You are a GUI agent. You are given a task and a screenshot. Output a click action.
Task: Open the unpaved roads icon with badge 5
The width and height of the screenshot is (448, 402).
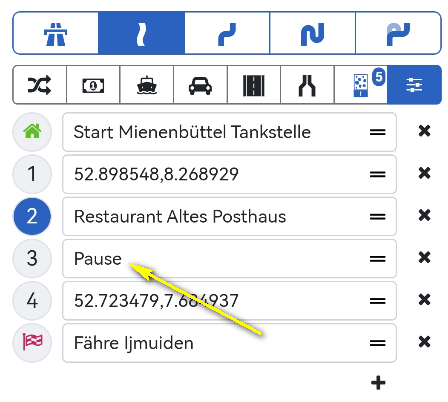[361, 85]
